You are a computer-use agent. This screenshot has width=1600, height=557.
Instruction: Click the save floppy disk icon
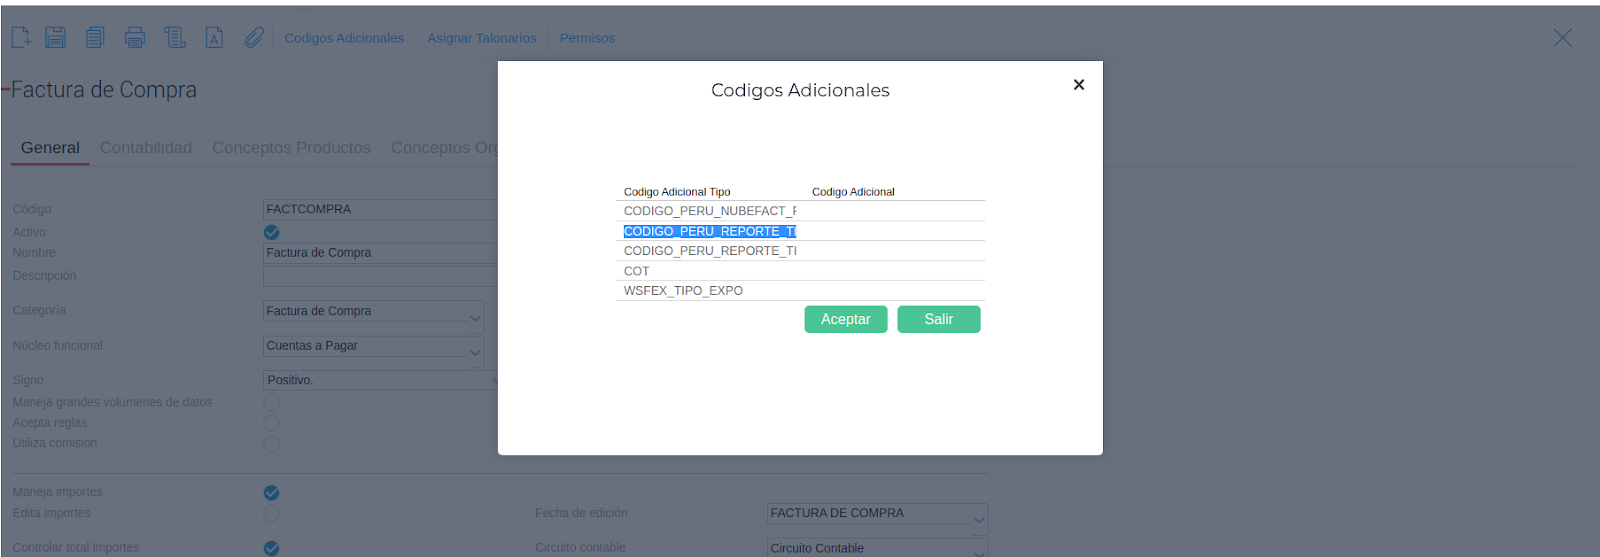point(56,37)
